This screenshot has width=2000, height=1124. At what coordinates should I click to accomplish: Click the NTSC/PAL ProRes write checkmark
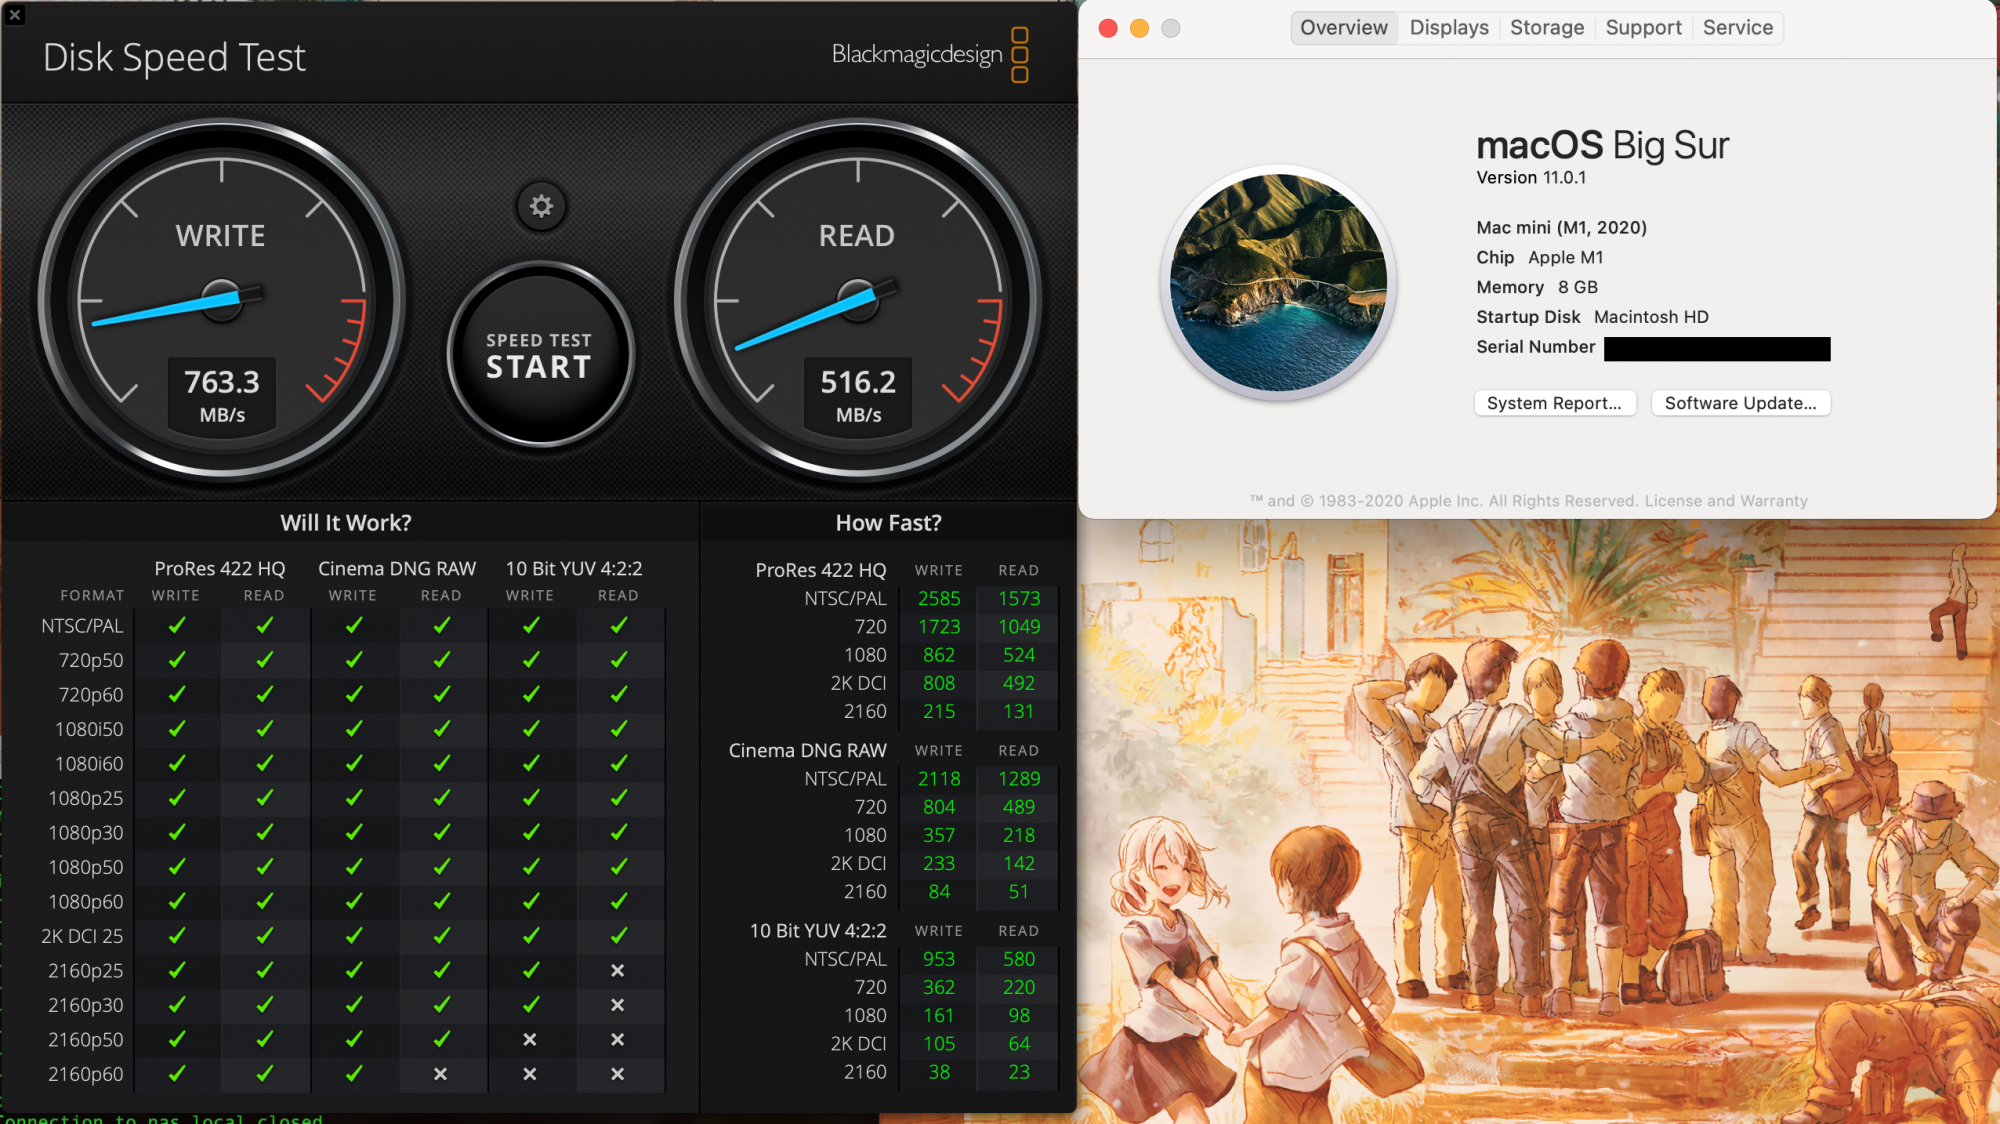[x=176, y=626]
